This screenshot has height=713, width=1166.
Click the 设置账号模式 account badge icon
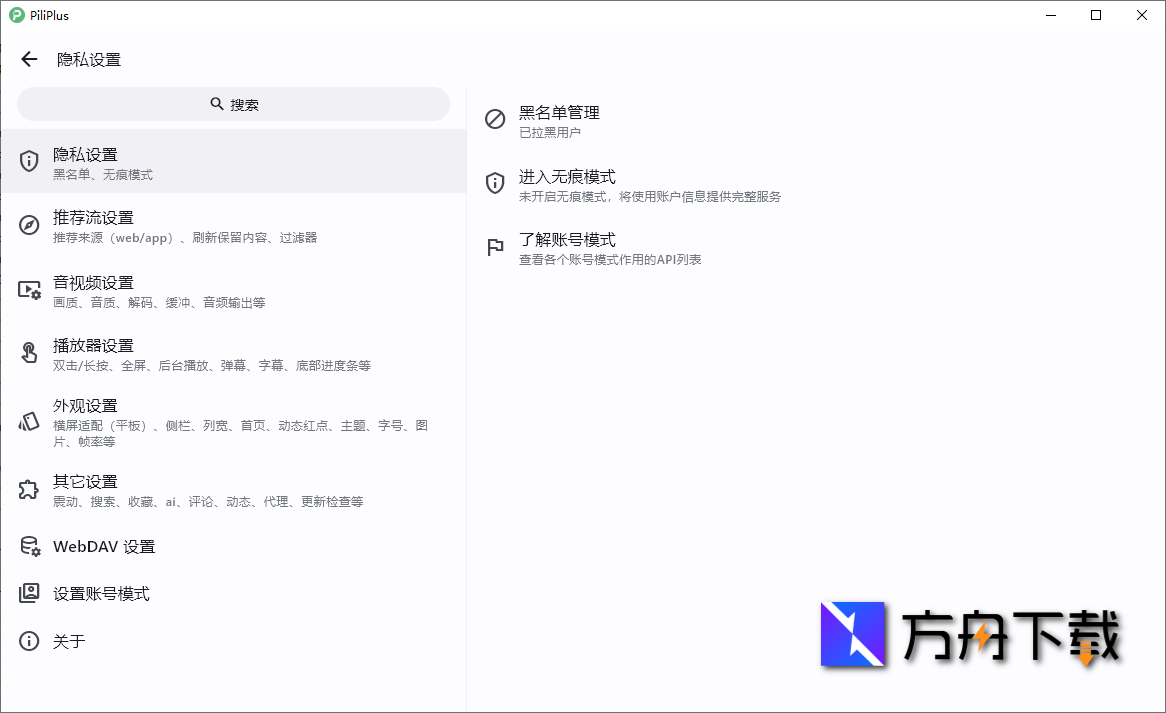[x=29, y=593]
